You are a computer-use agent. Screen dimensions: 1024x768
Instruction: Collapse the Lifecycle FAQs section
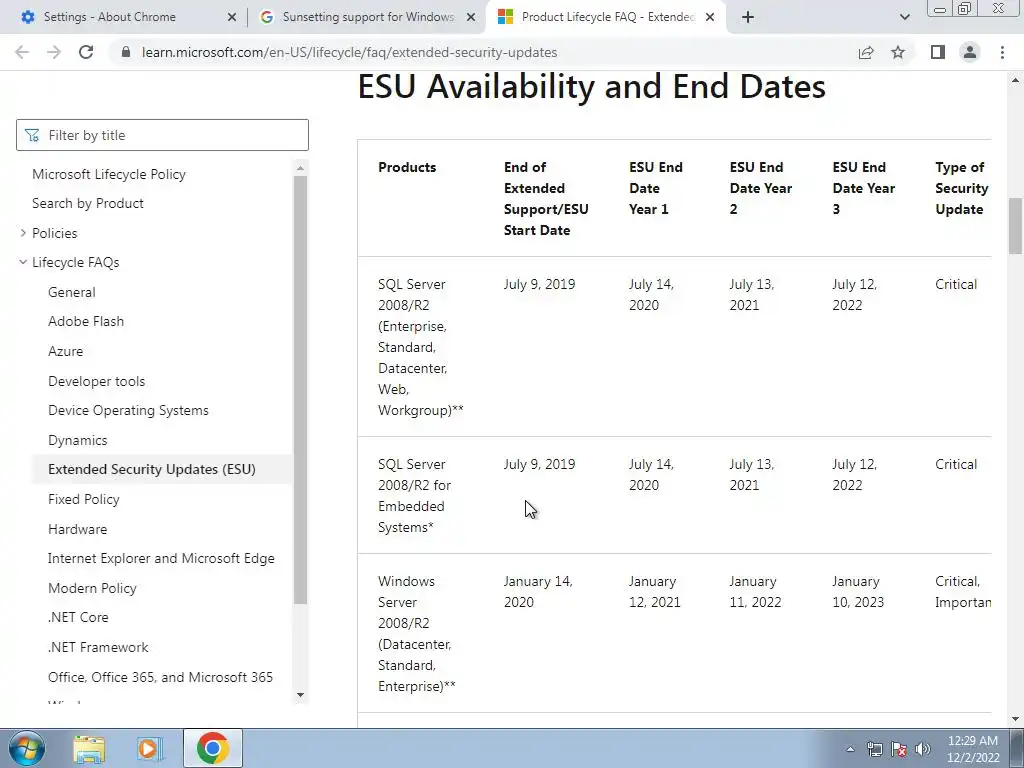[24, 263]
